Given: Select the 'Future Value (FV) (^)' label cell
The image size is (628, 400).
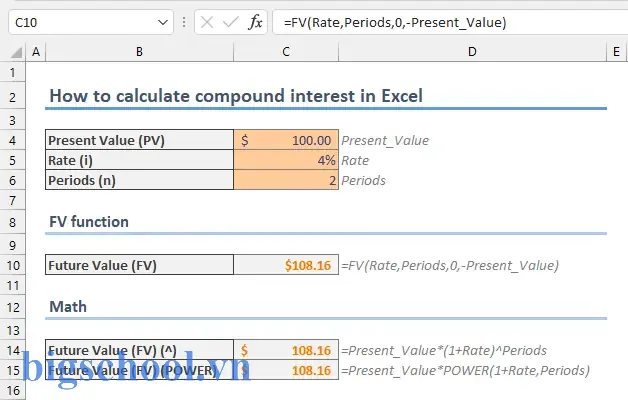Looking at the screenshot, I should coord(139,350).
